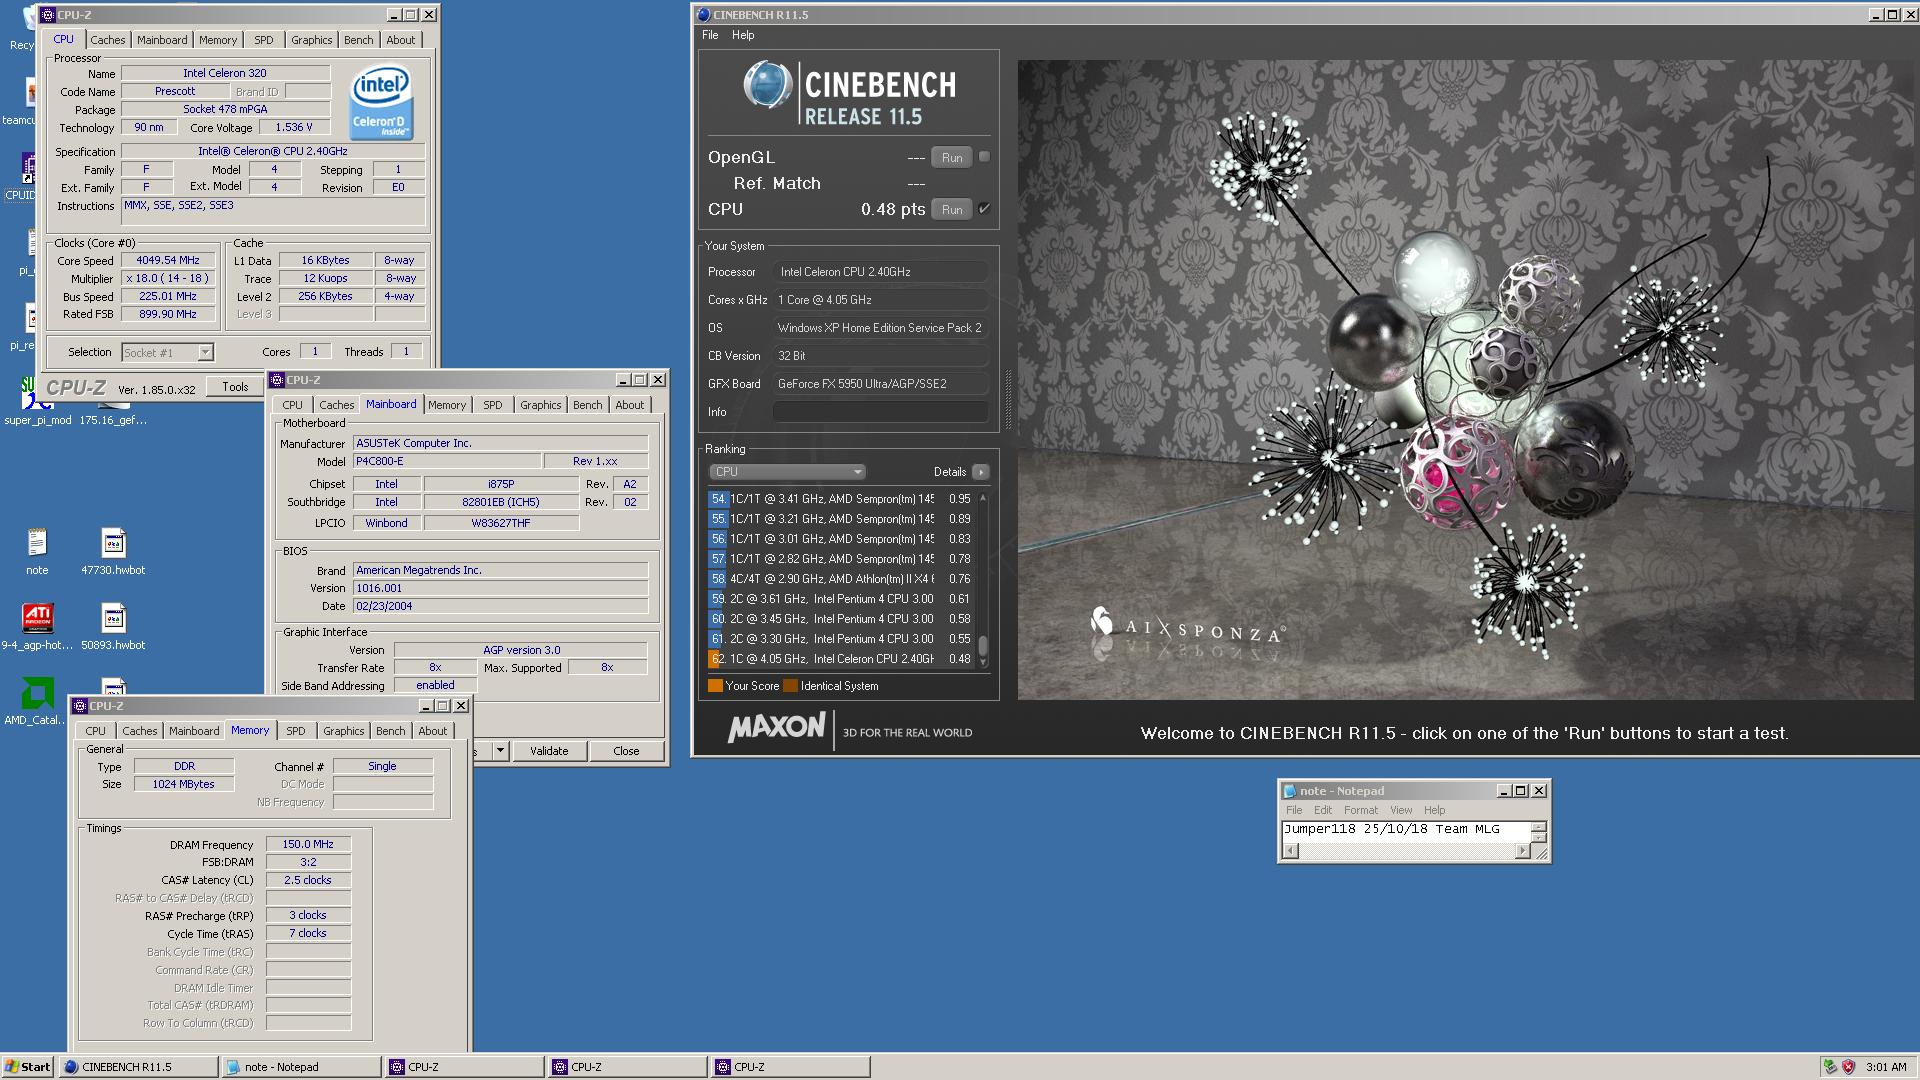
Task: Open the View menu in Notepad
Action: 1401,810
